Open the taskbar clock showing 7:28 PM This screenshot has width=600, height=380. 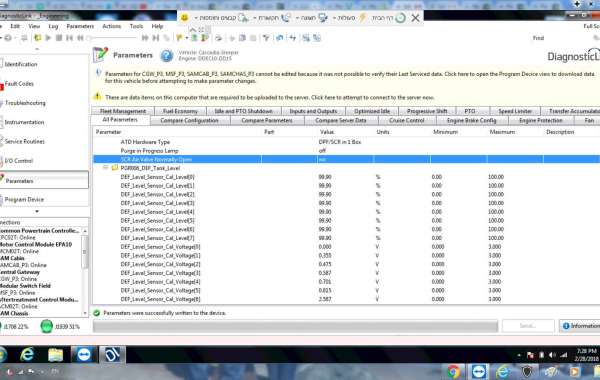586,355
